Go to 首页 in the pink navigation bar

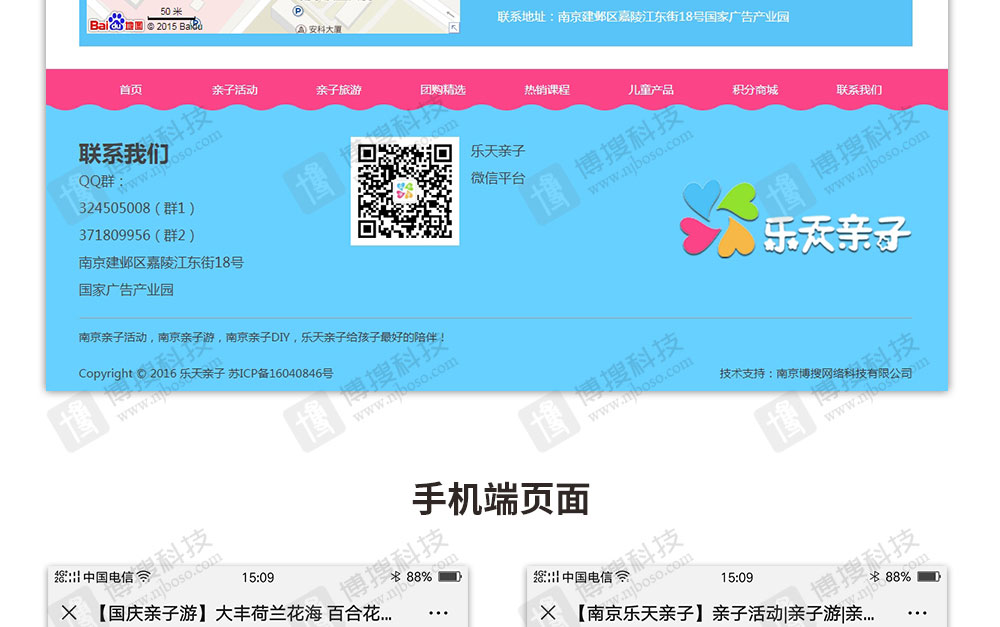tap(131, 90)
